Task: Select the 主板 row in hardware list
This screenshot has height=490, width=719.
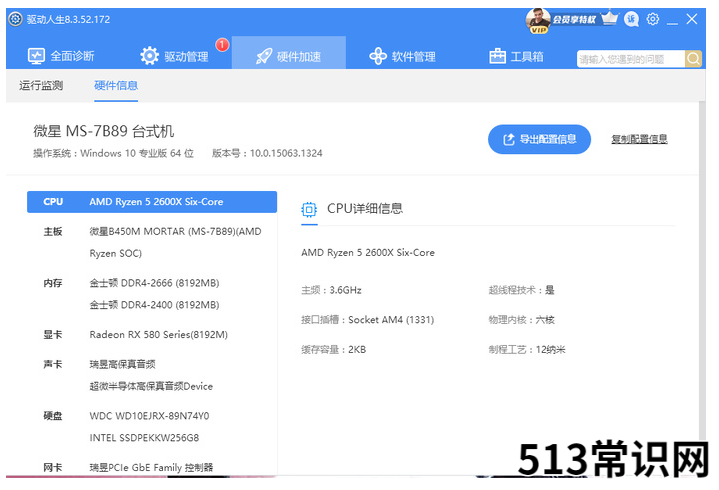Action: point(152,242)
